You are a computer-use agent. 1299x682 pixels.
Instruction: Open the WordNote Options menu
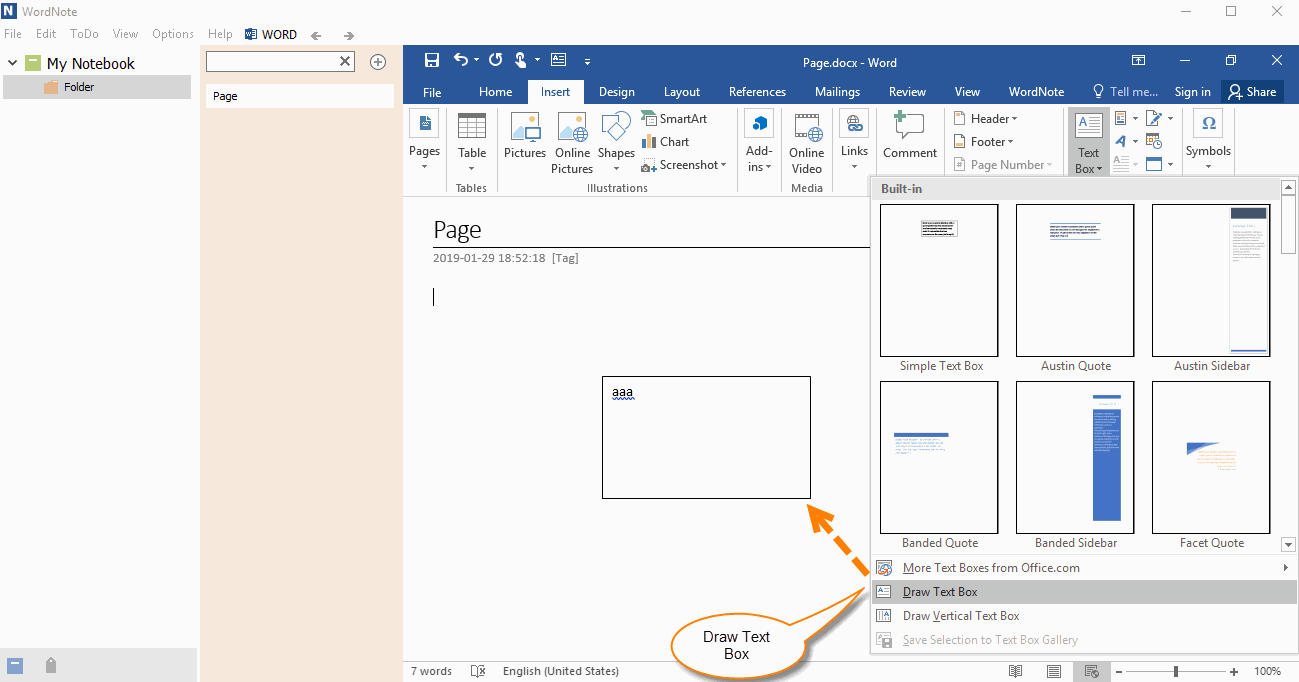click(x=172, y=33)
